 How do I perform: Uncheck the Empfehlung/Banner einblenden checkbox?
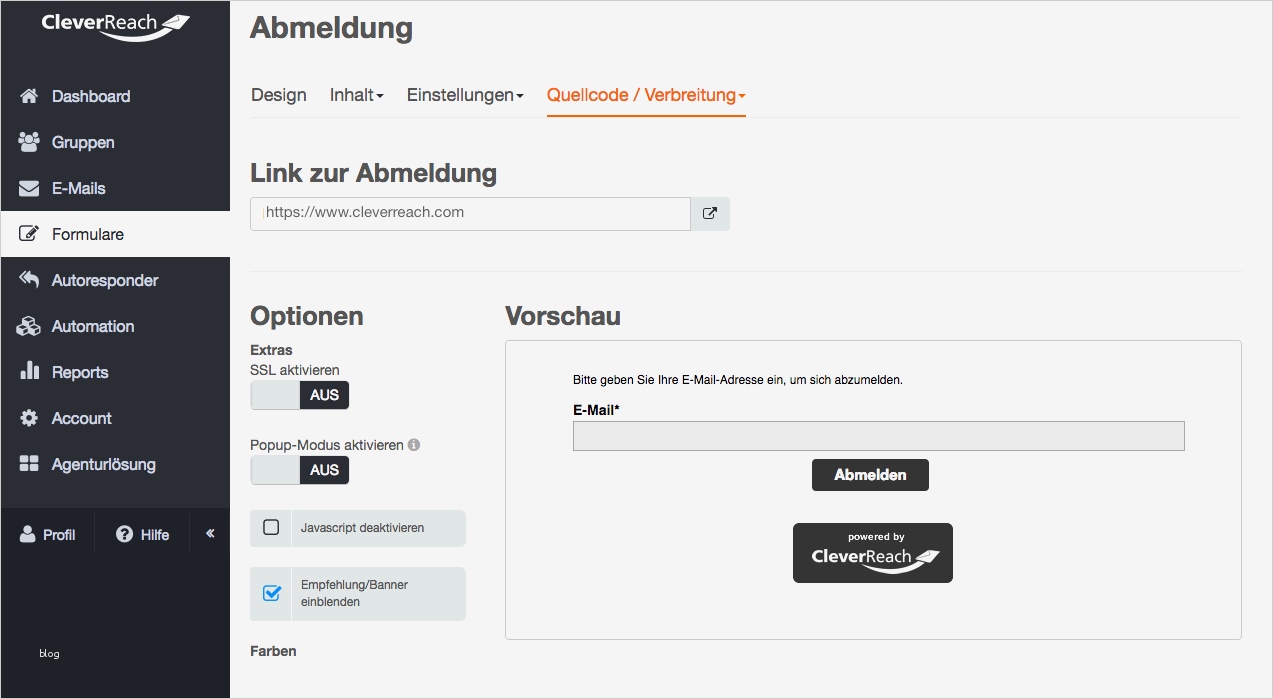coord(271,593)
